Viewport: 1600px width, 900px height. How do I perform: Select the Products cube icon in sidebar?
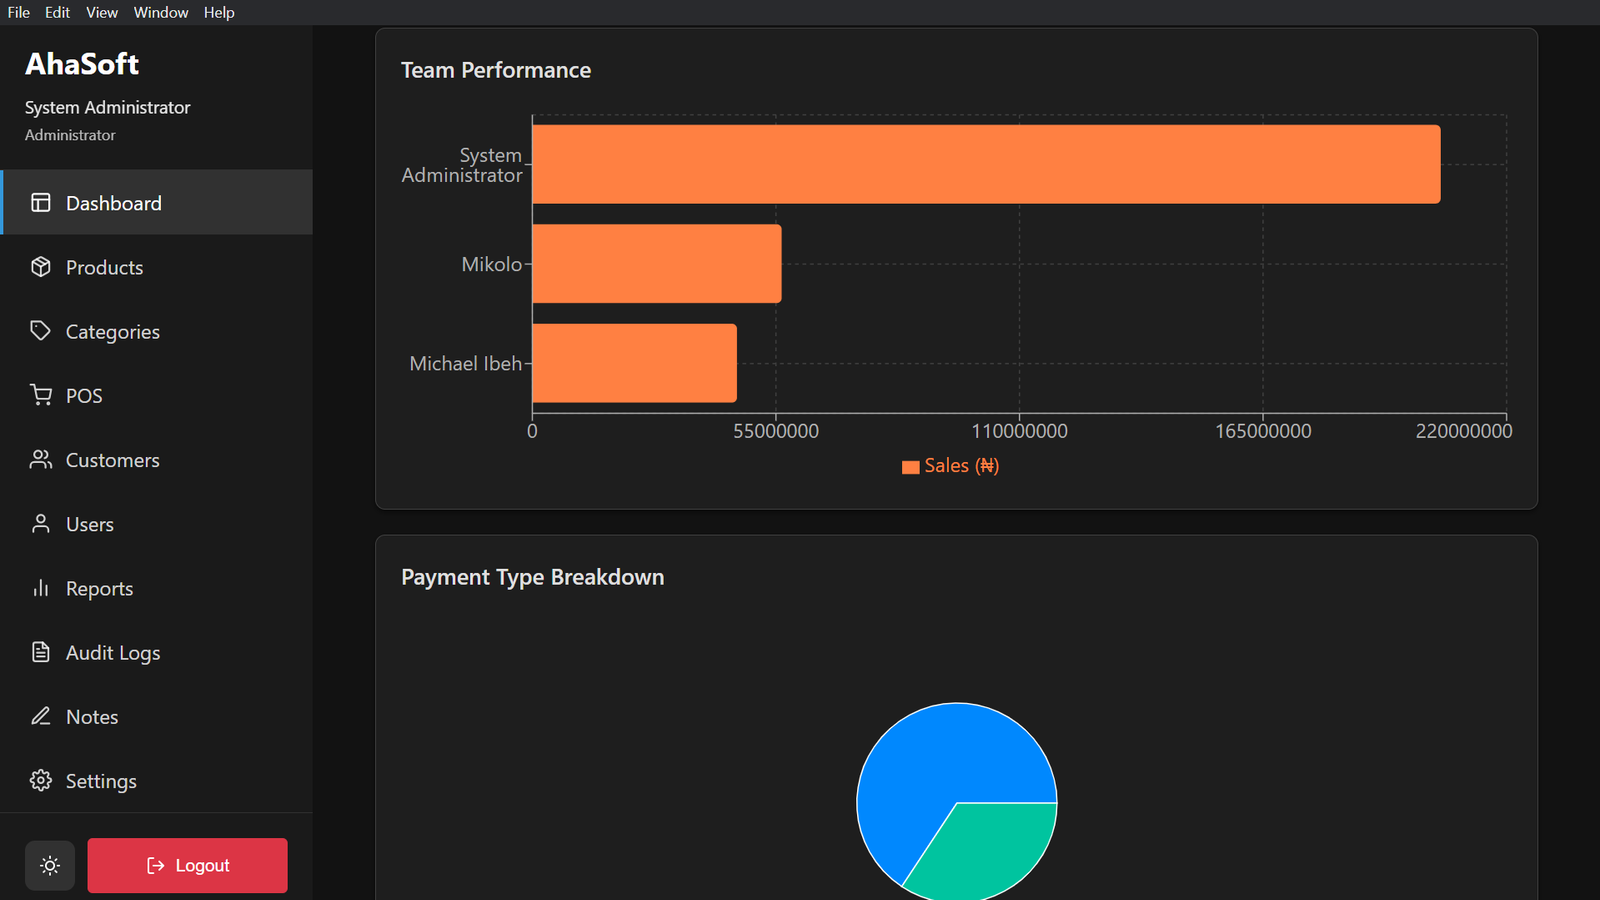[x=41, y=267]
